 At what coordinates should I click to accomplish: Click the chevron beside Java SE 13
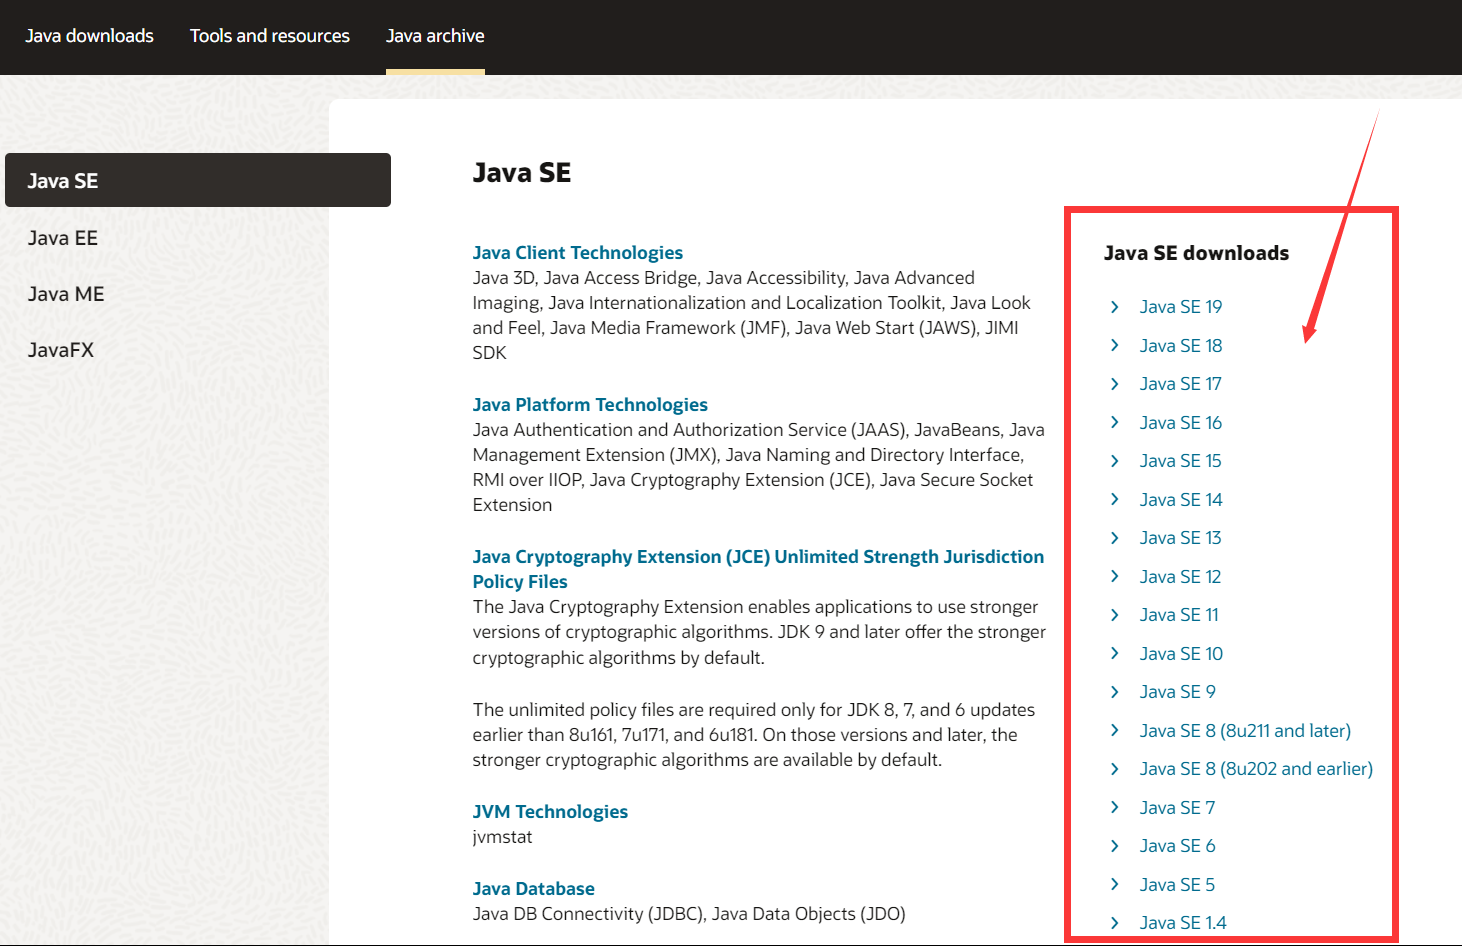pyautogui.click(x=1115, y=538)
